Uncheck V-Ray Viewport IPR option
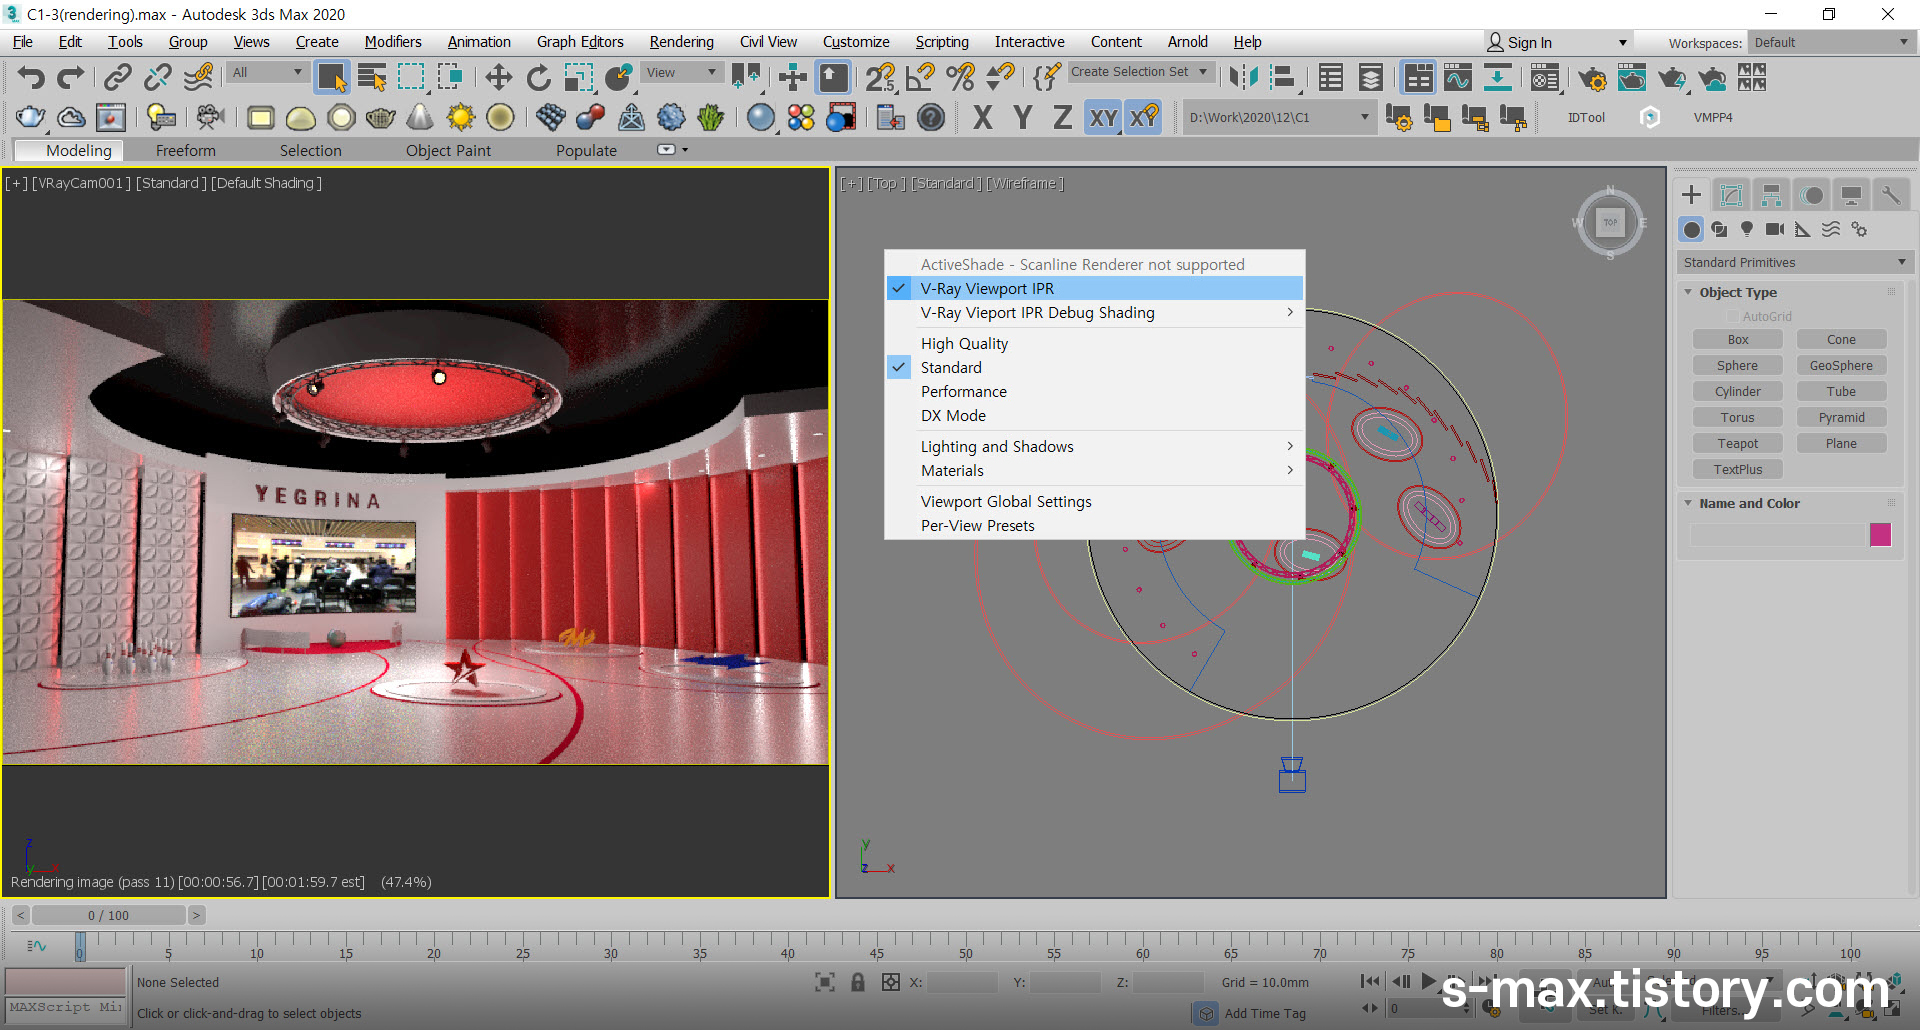This screenshot has width=1920, height=1030. coord(986,288)
